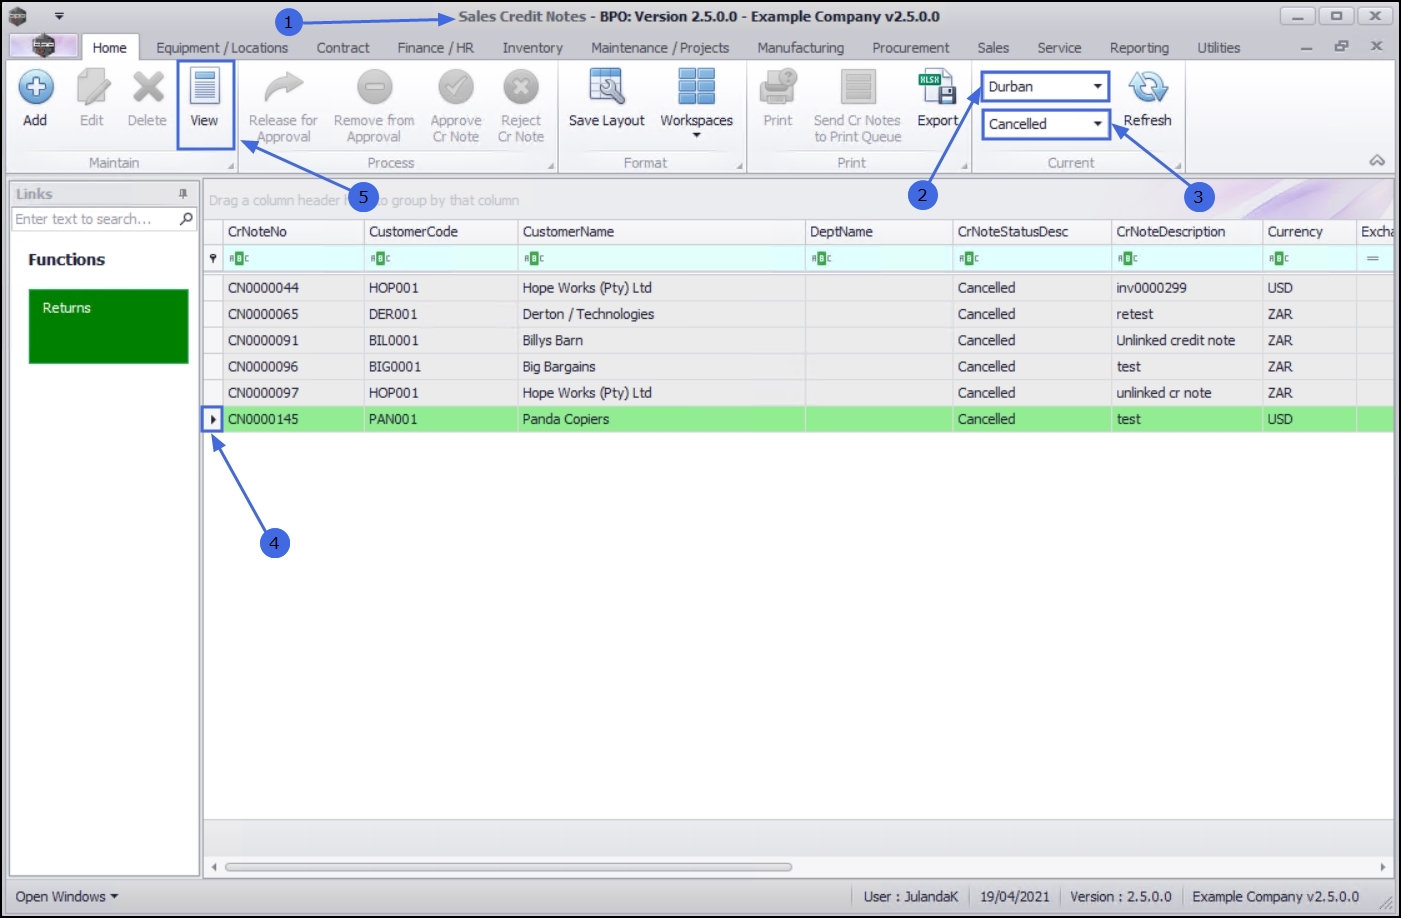Select credit note CN0000097 row

tap(798, 393)
